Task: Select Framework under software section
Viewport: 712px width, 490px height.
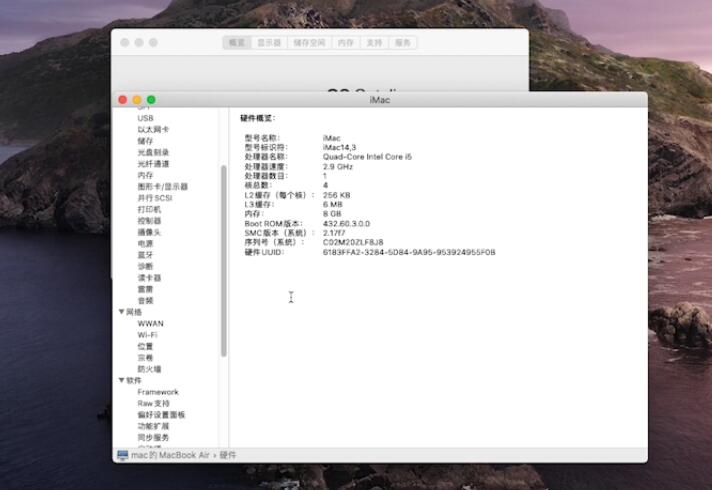Action: coord(158,392)
